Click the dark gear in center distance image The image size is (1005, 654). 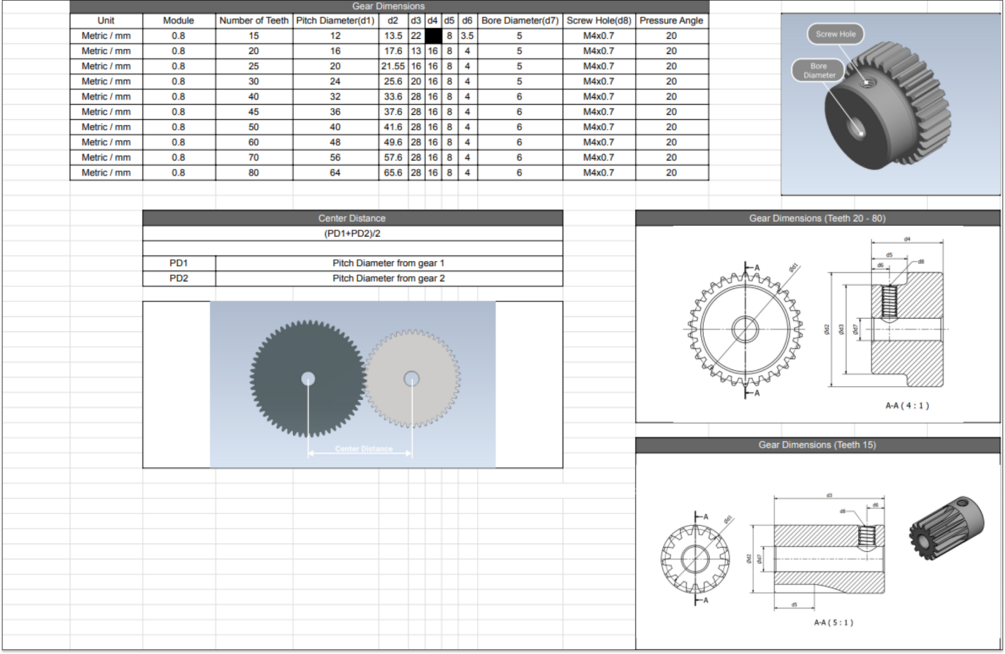[308, 378]
